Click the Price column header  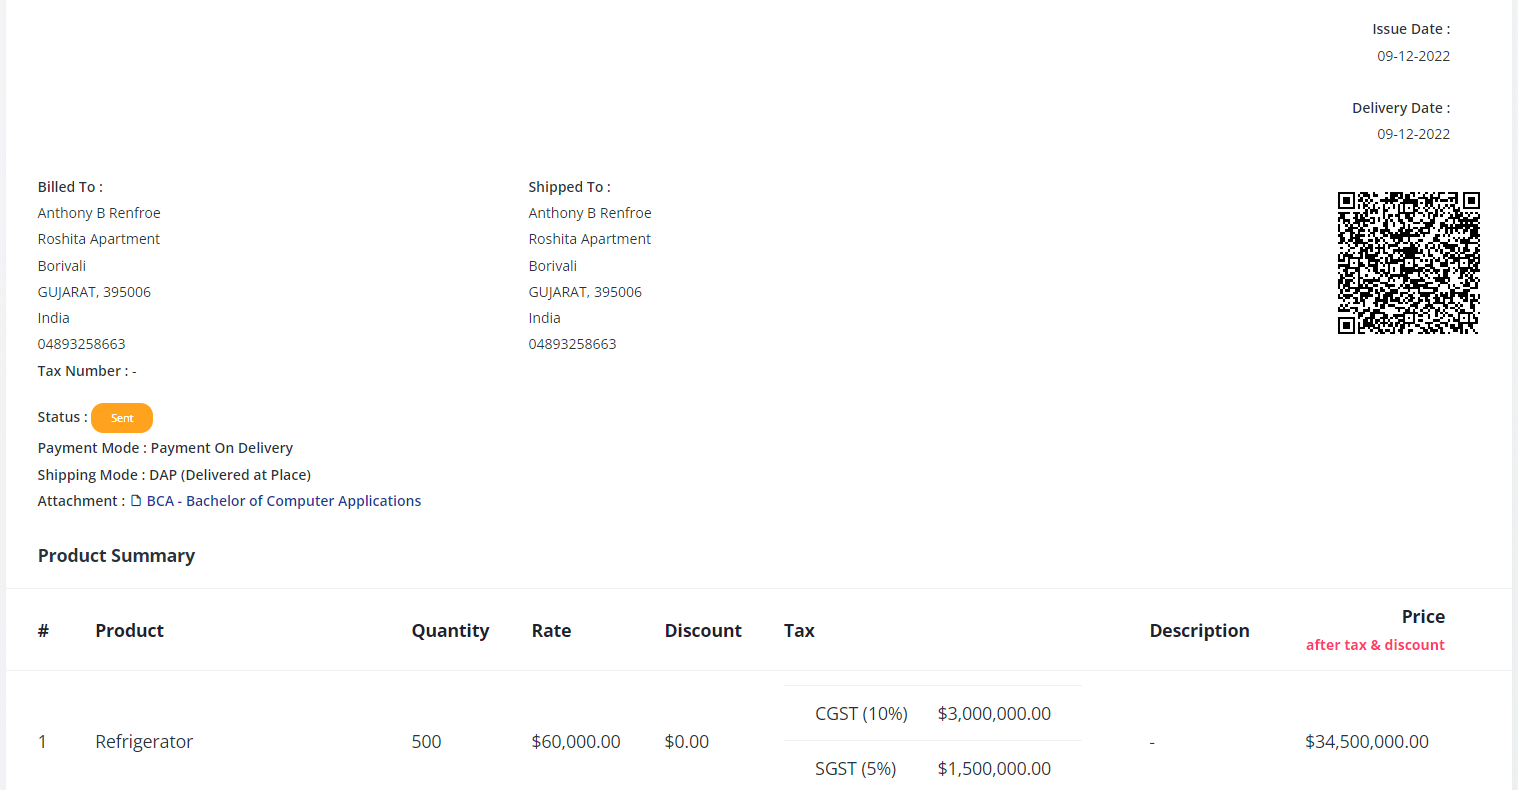point(1422,617)
